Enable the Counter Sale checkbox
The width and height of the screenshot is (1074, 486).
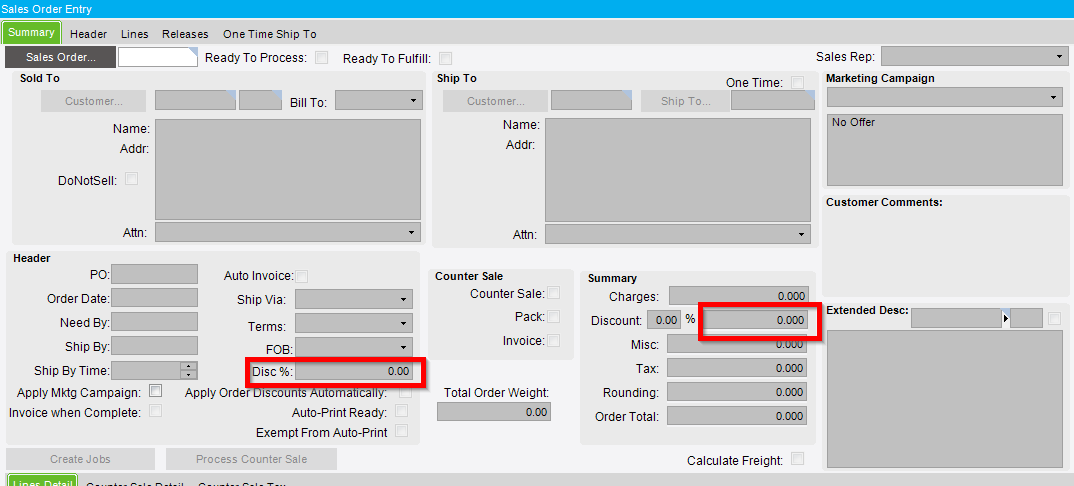tap(553, 293)
